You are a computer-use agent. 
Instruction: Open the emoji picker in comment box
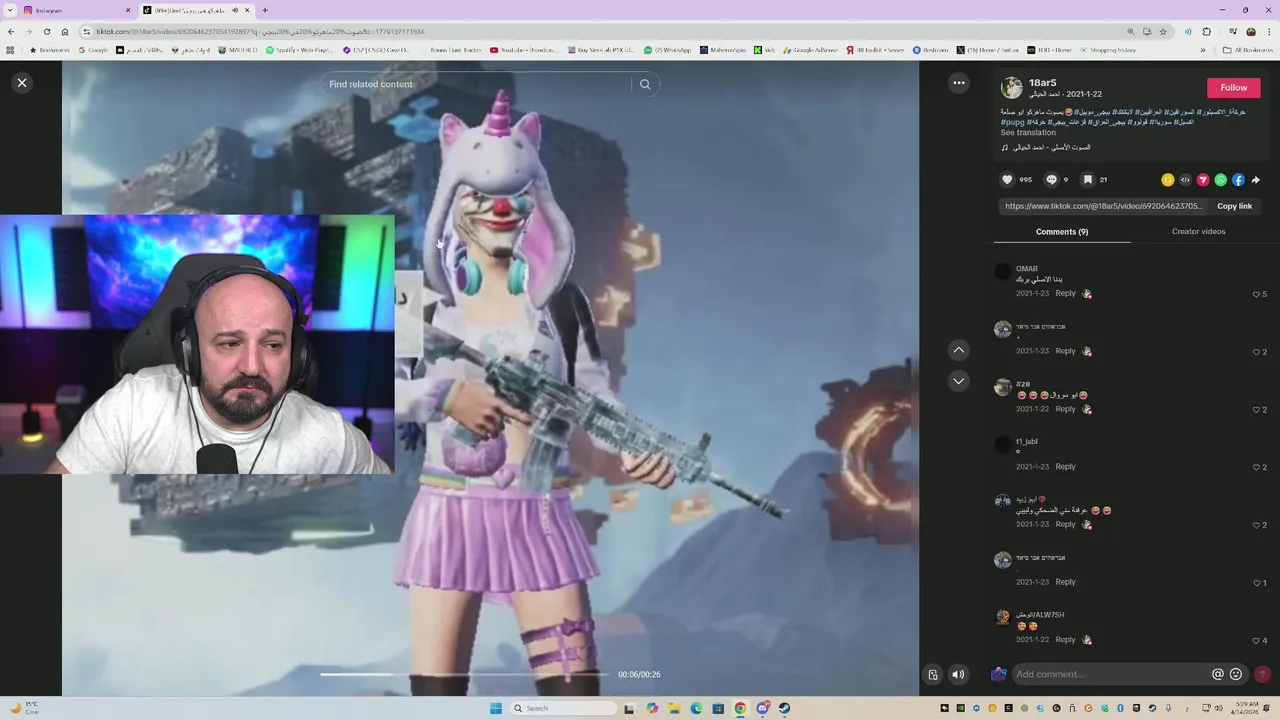[1236, 674]
